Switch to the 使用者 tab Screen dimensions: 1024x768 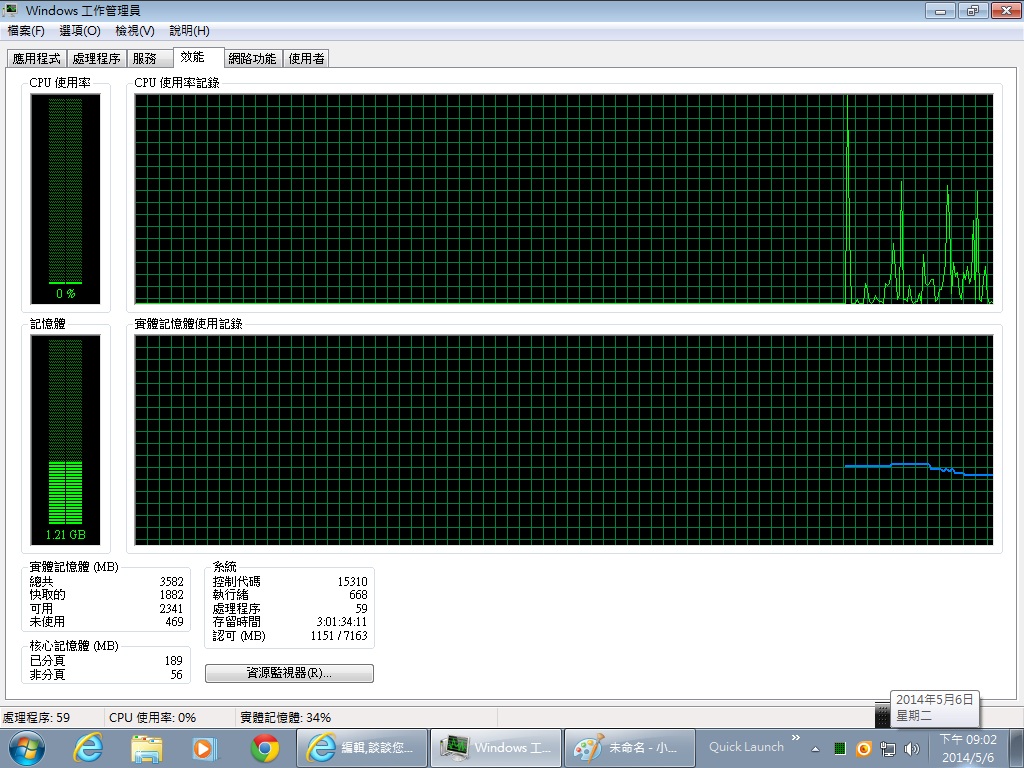point(306,59)
